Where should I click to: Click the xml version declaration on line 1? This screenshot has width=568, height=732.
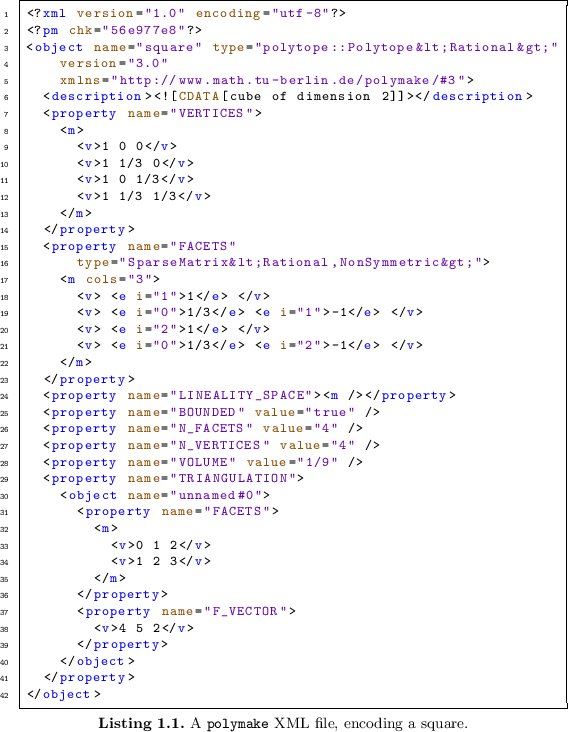186,13
